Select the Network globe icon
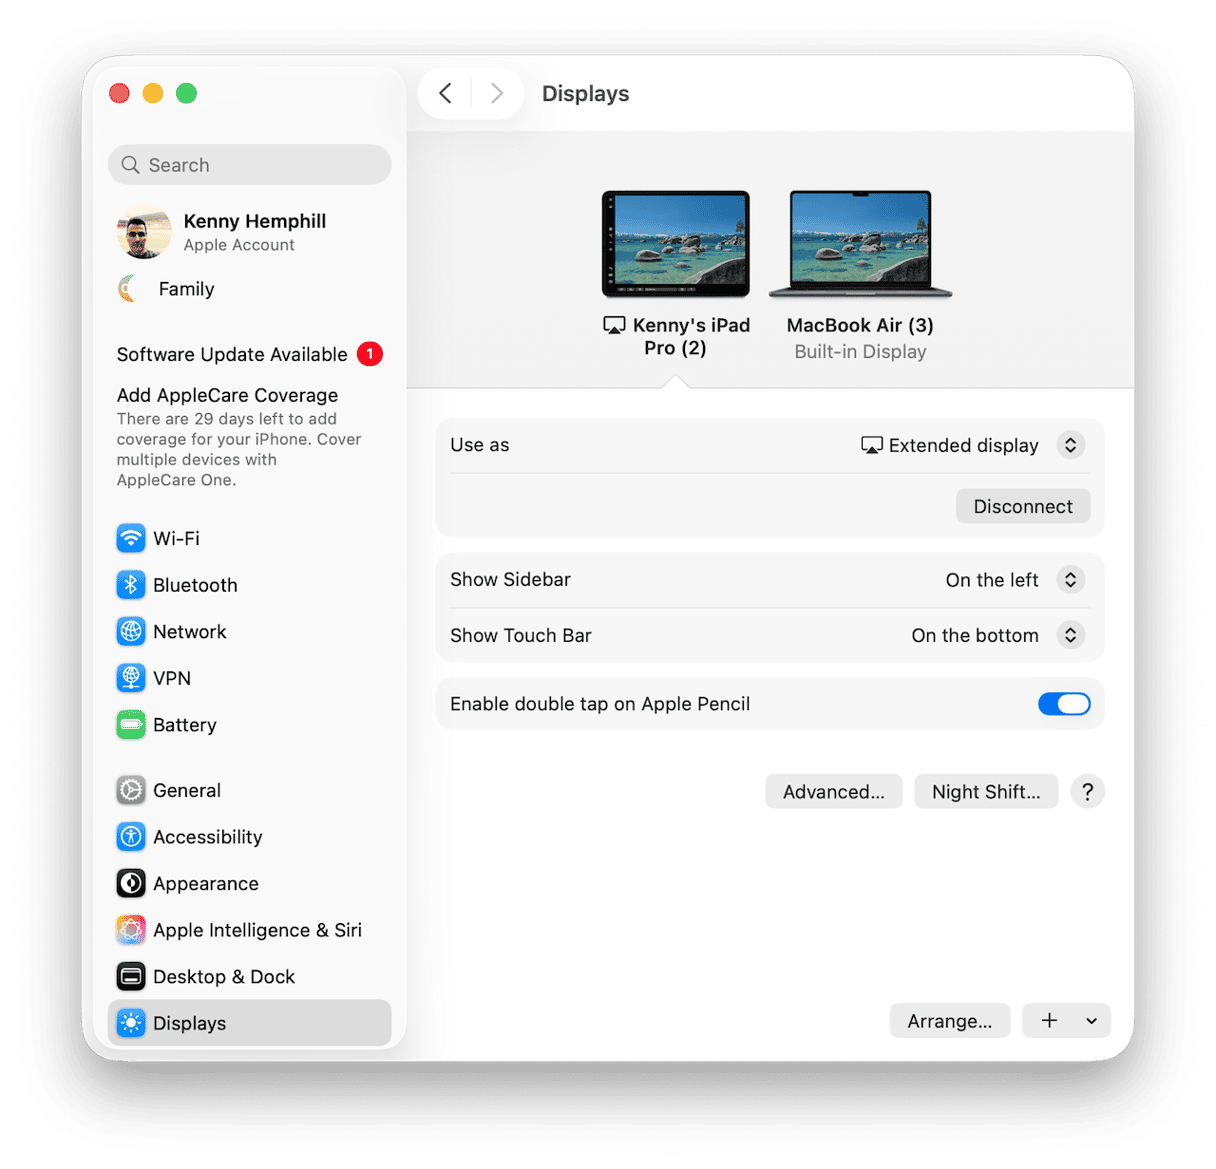1216x1169 pixels. pyautogui.click(x=131, y=632)
